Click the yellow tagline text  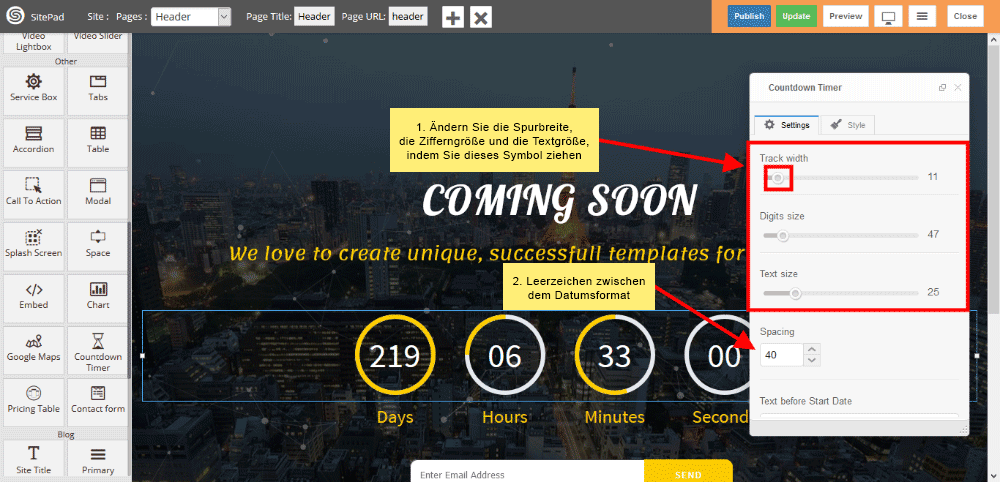tap(488, 254)
